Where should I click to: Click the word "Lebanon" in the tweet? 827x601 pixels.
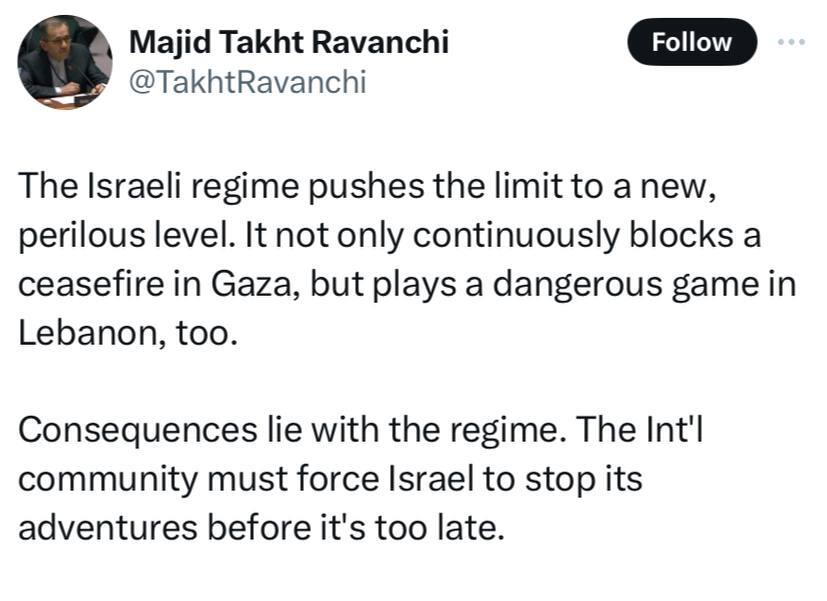83,332
